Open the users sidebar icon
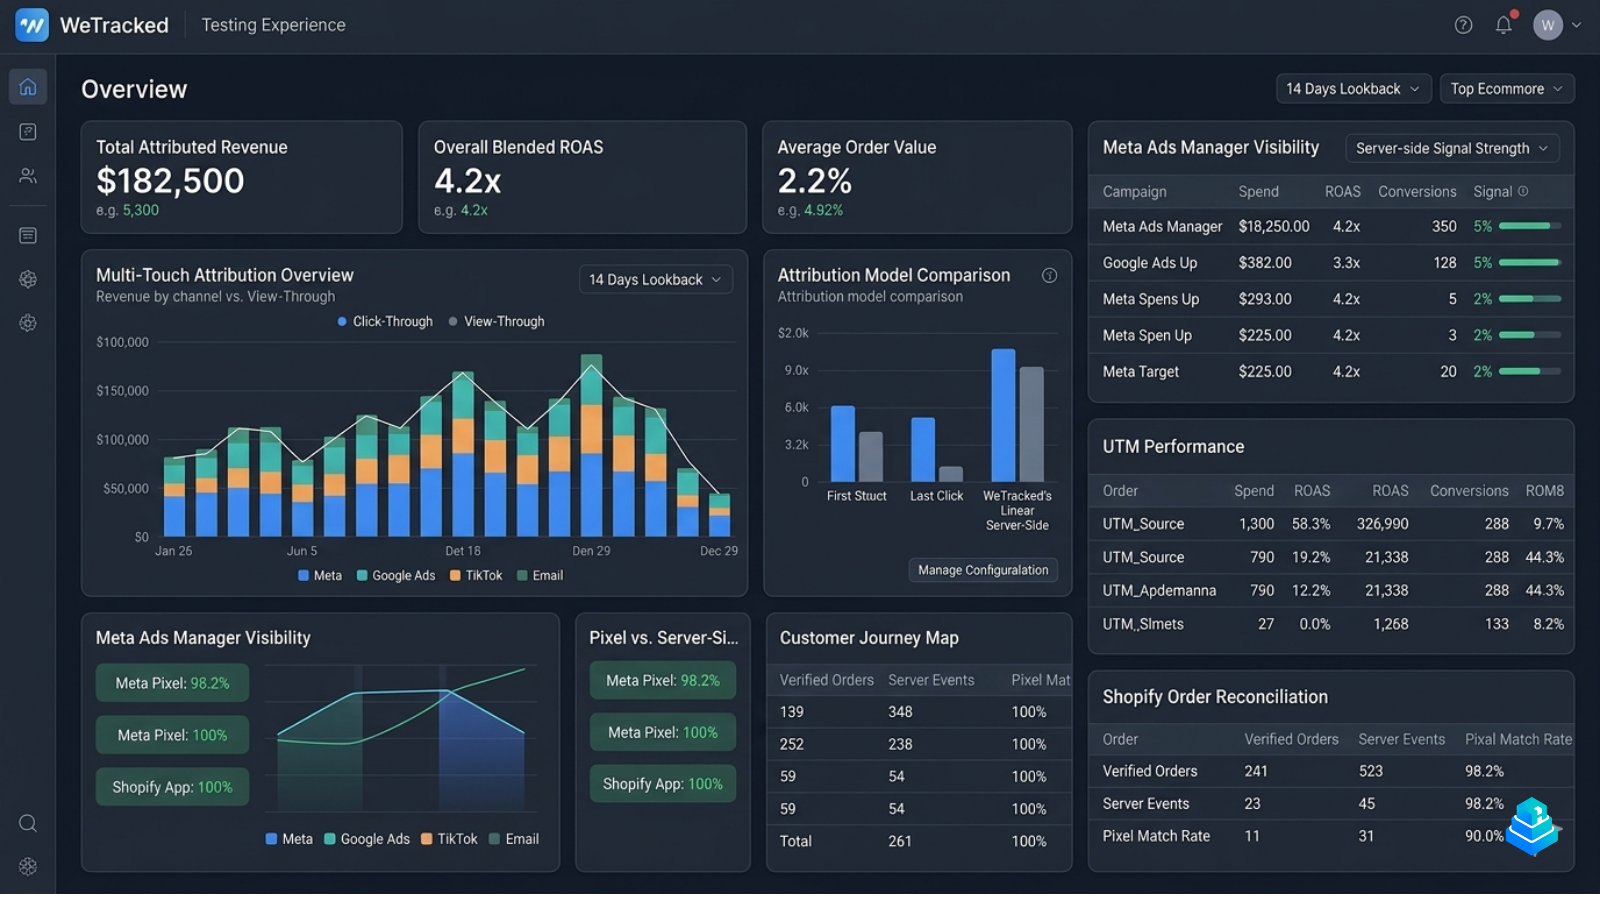1600x900 pixels. [x=28, y=176]
